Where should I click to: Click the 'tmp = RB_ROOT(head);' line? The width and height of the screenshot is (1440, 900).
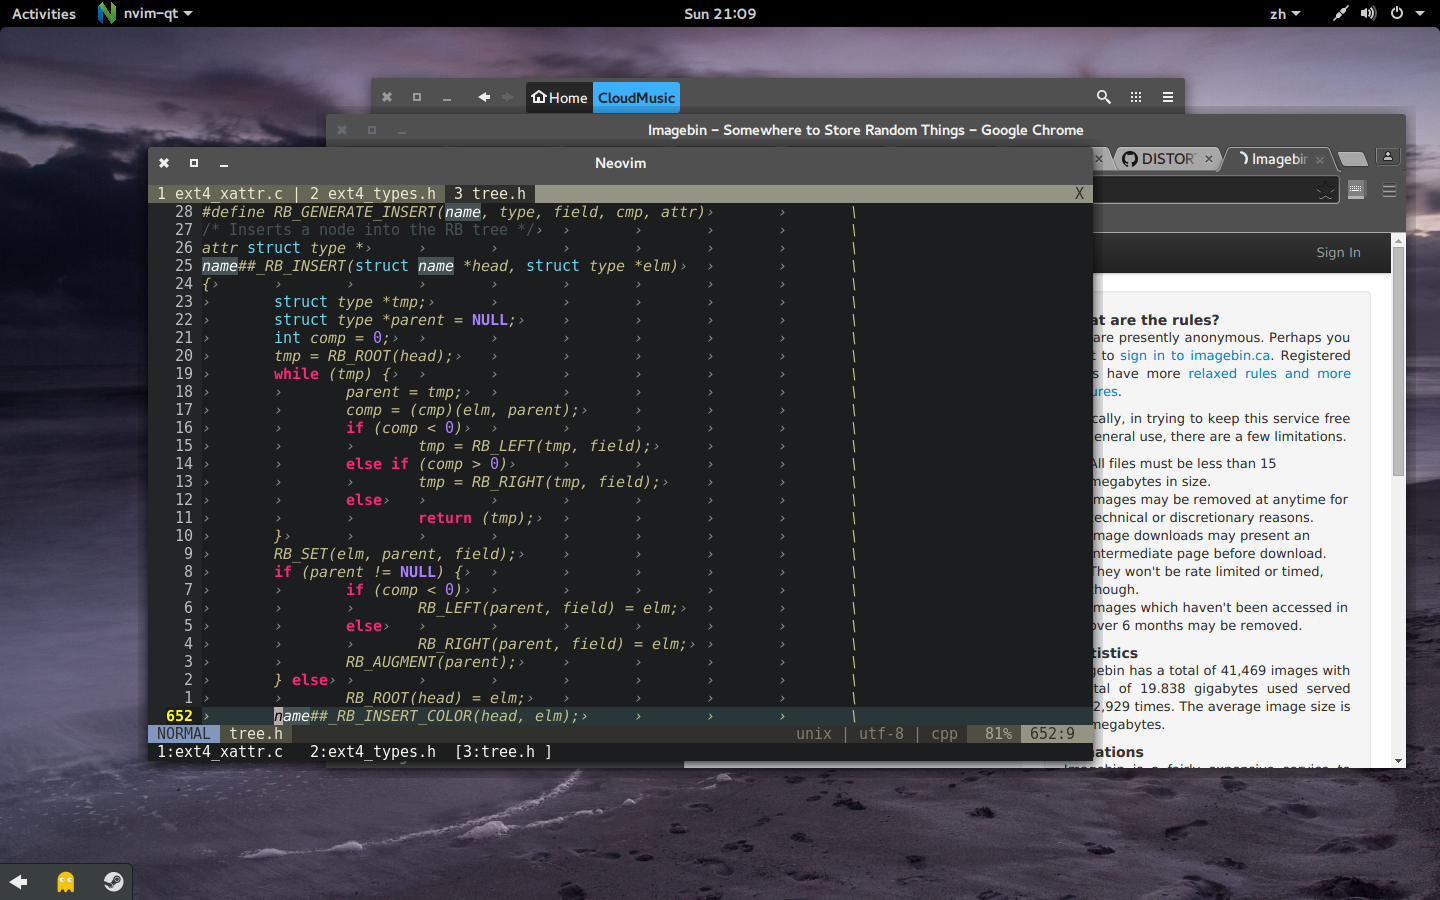click(x=364, y=356)
